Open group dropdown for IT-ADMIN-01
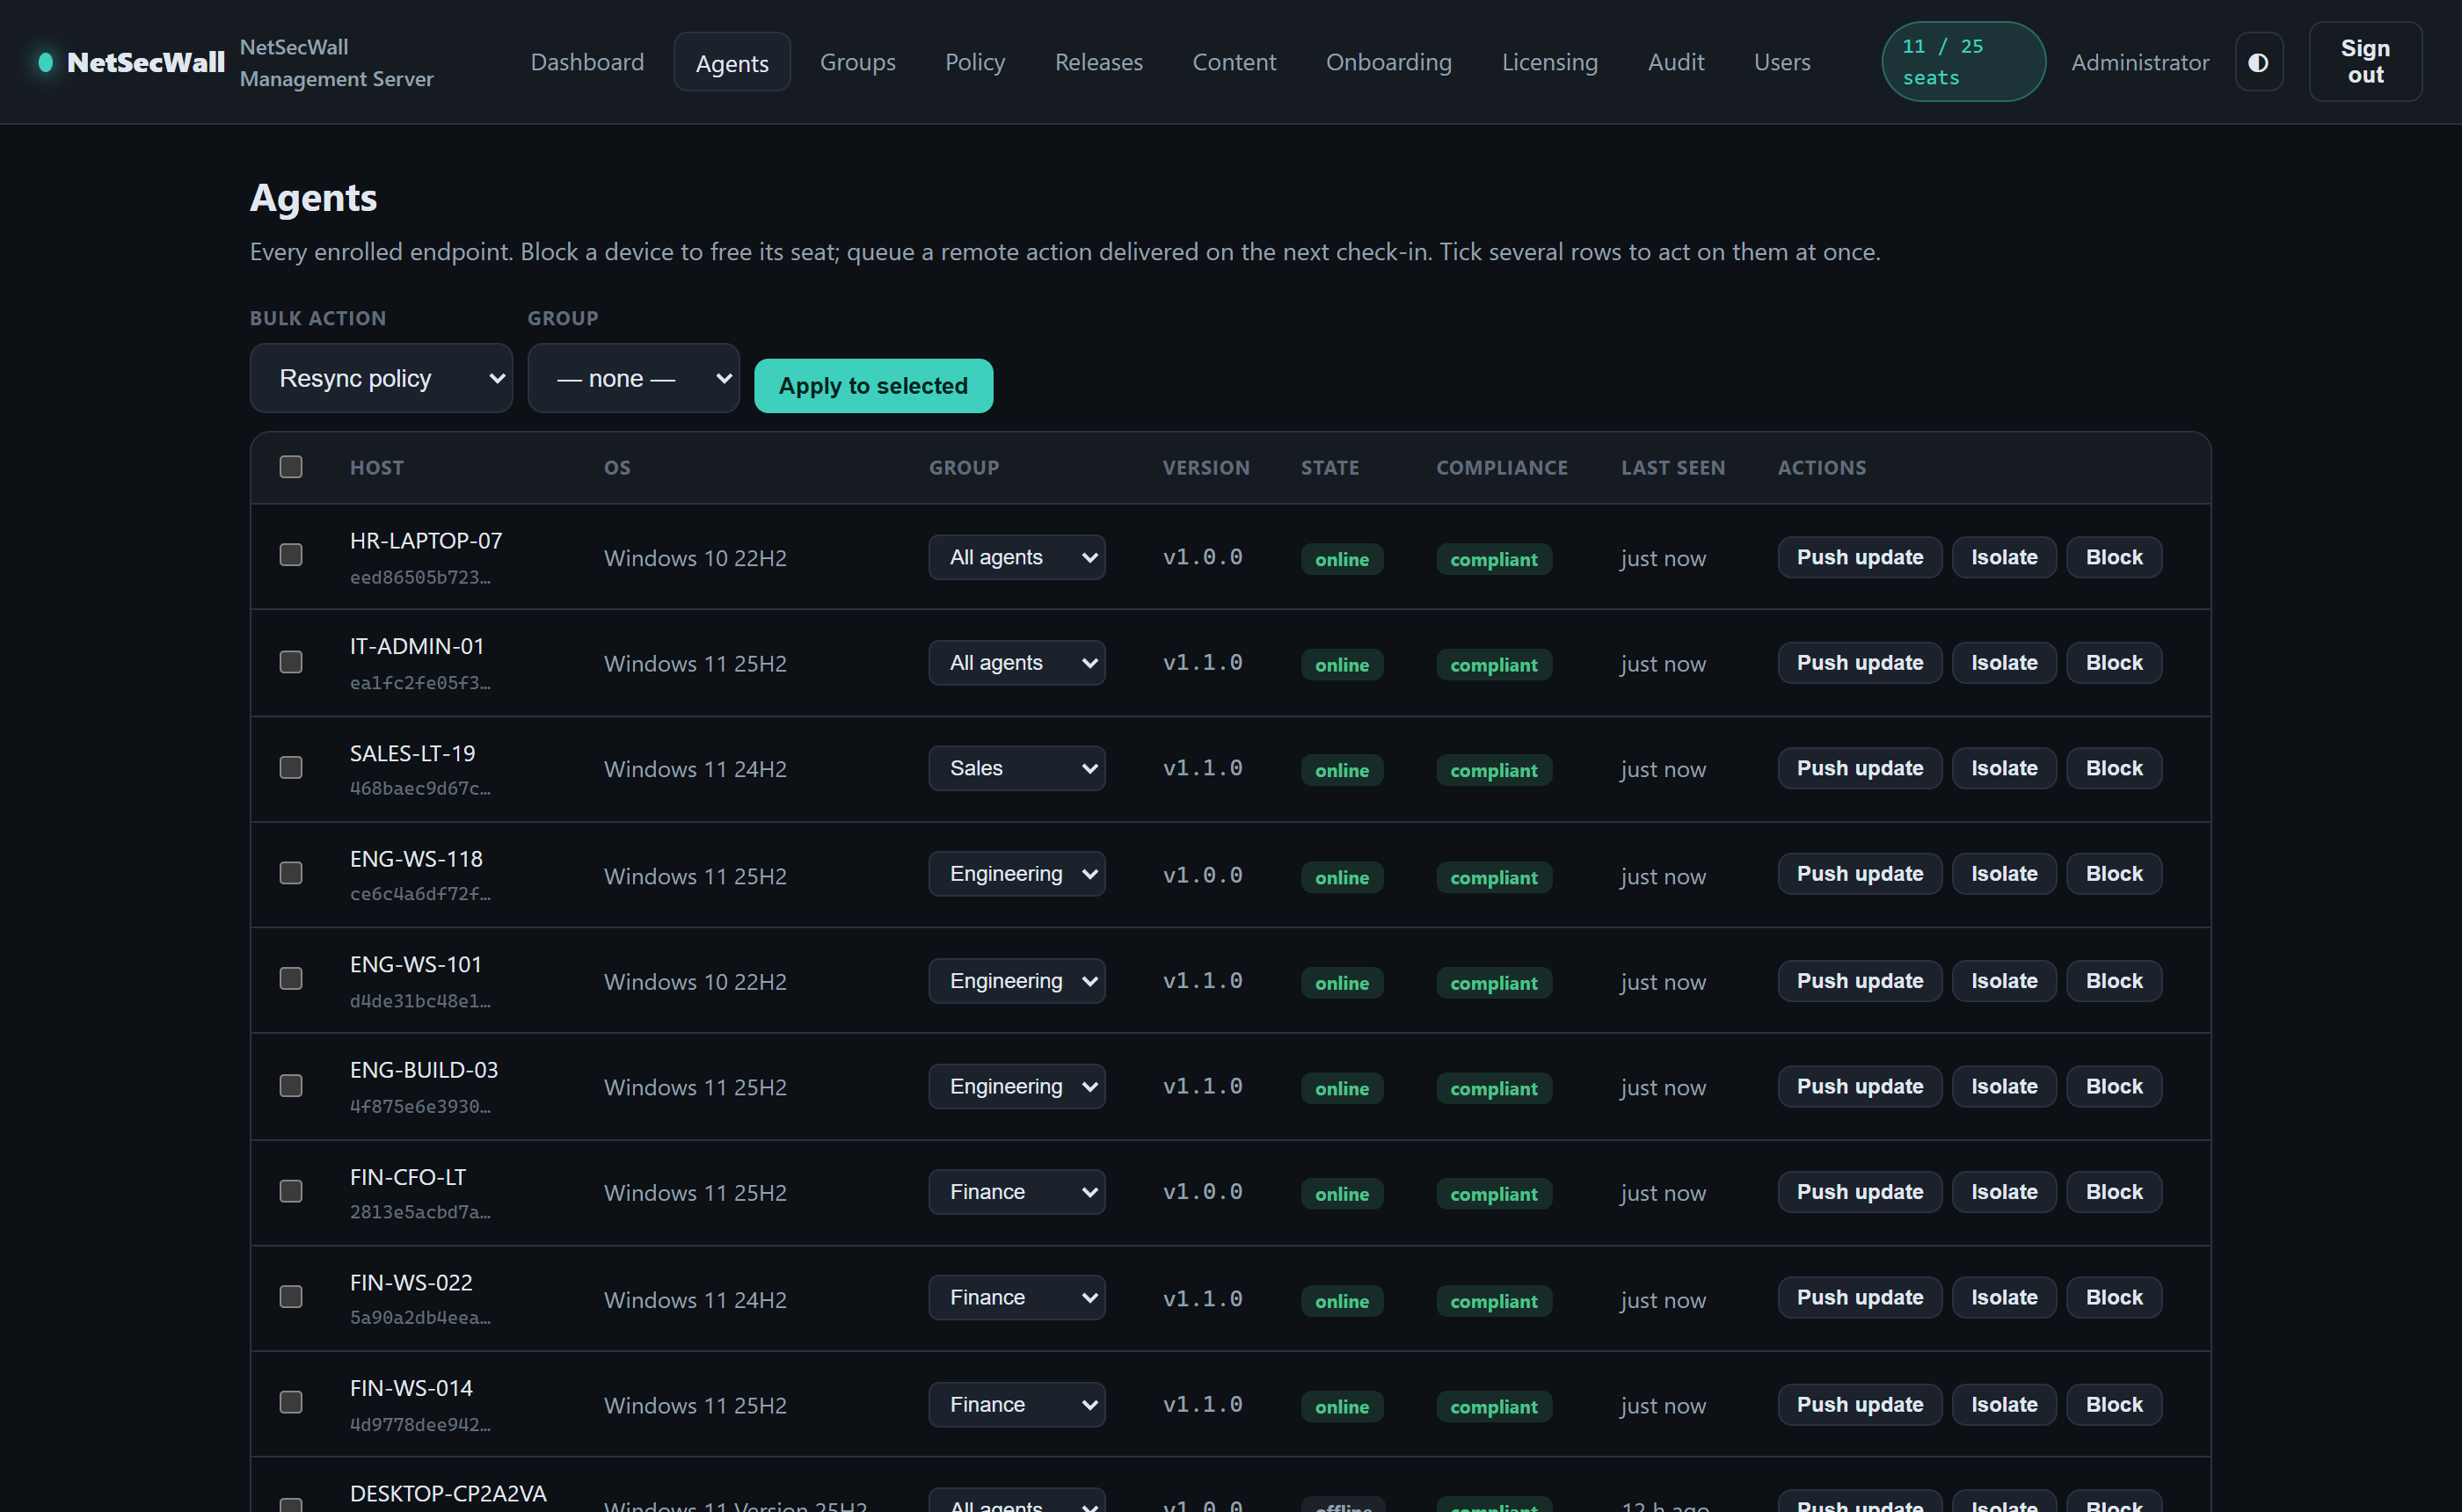The image size is (2462, 1512). pyautogui.click(x=1016, y=663)
